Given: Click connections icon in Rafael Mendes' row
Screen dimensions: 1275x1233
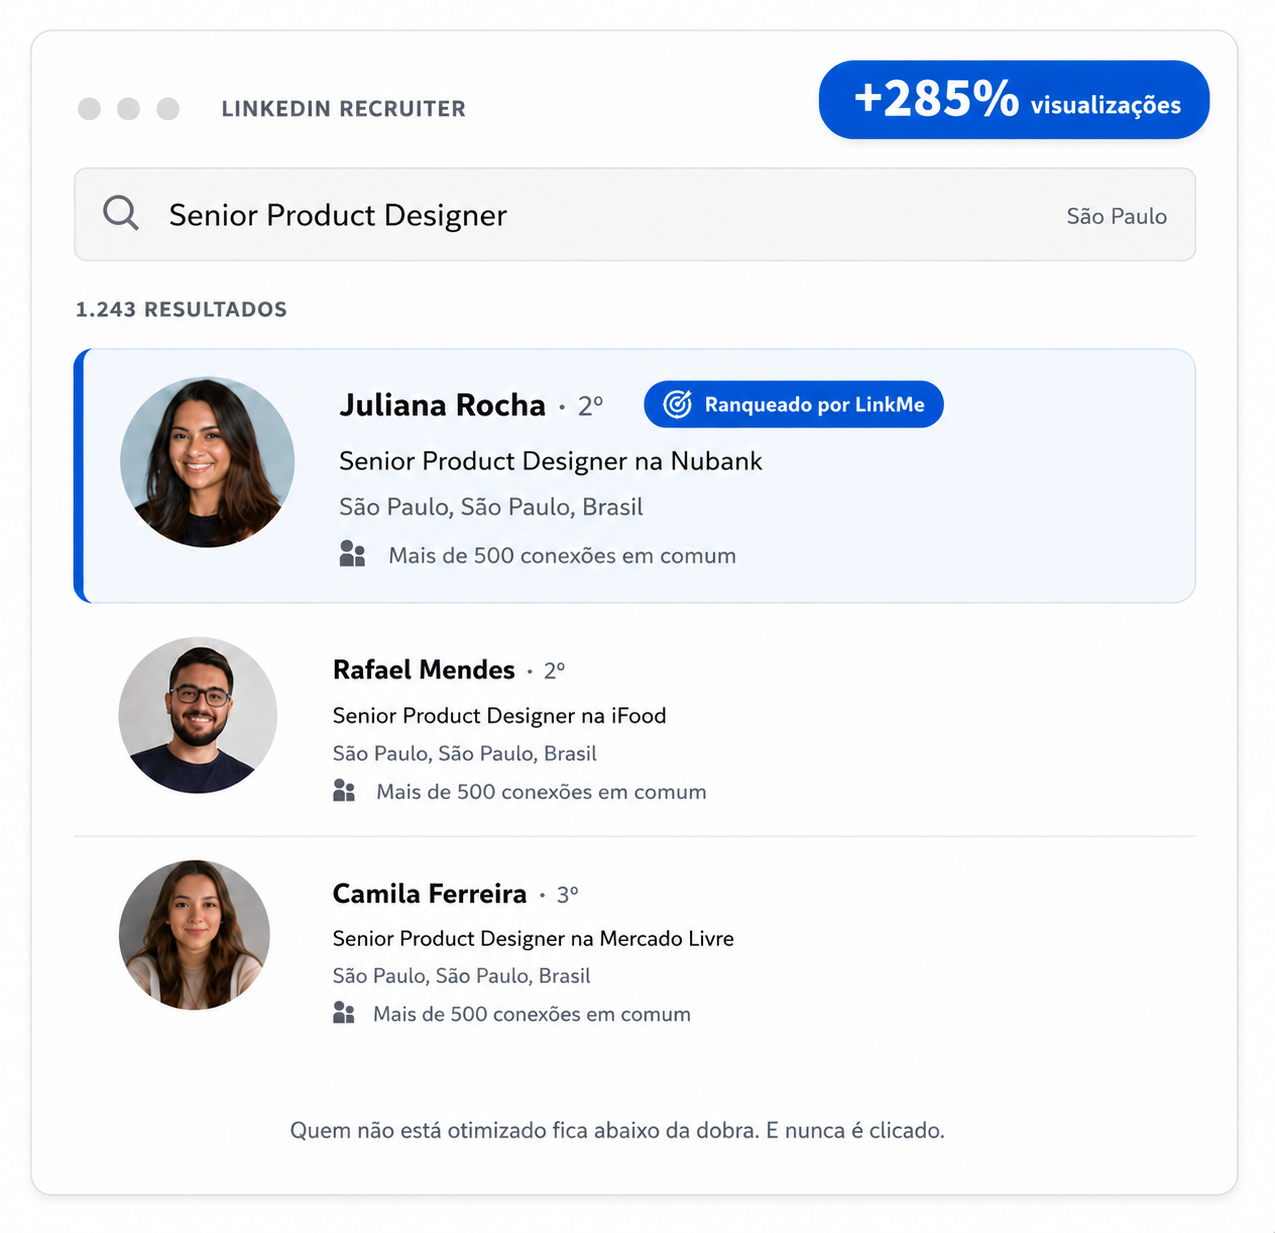Looking at the screenshot, I should click(344, 791).
